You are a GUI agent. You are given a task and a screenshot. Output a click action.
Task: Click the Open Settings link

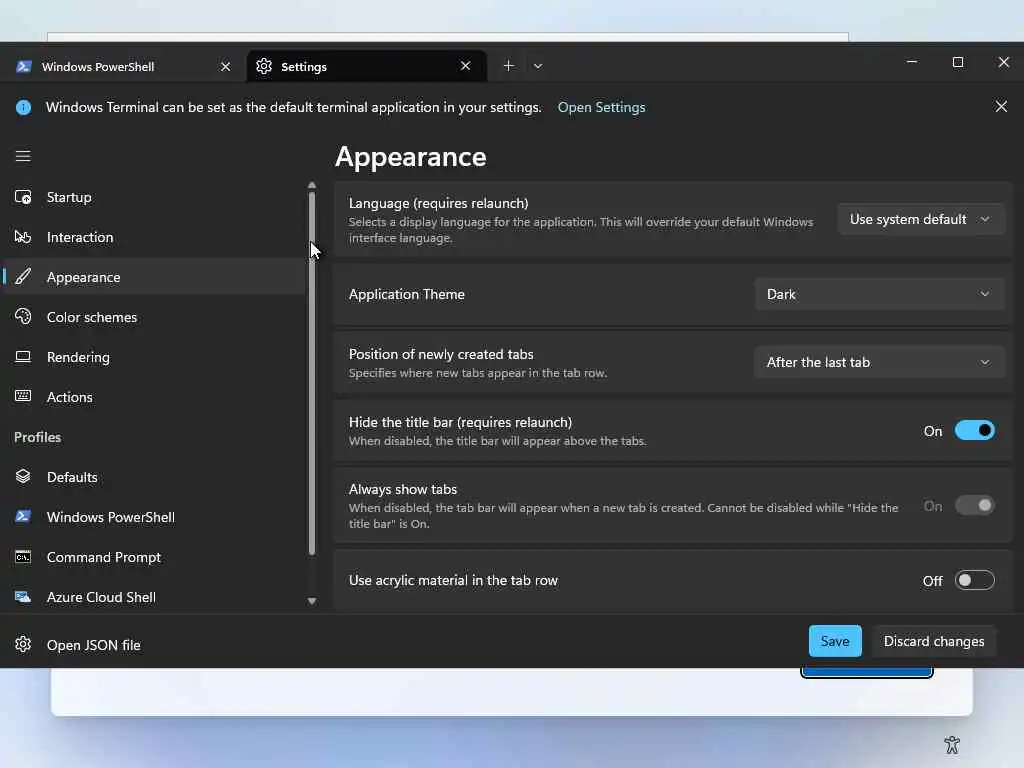(x=601, y=107)
